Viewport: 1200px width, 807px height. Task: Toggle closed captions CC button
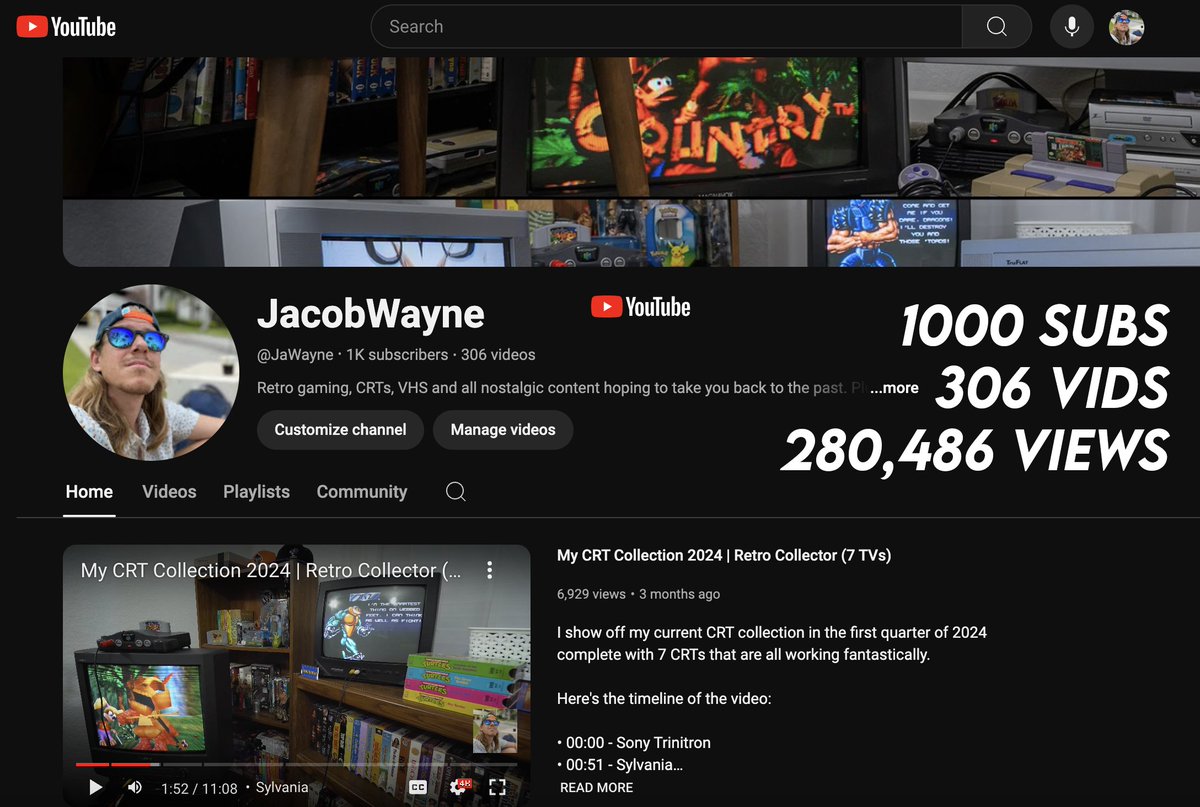coord(418,788)
